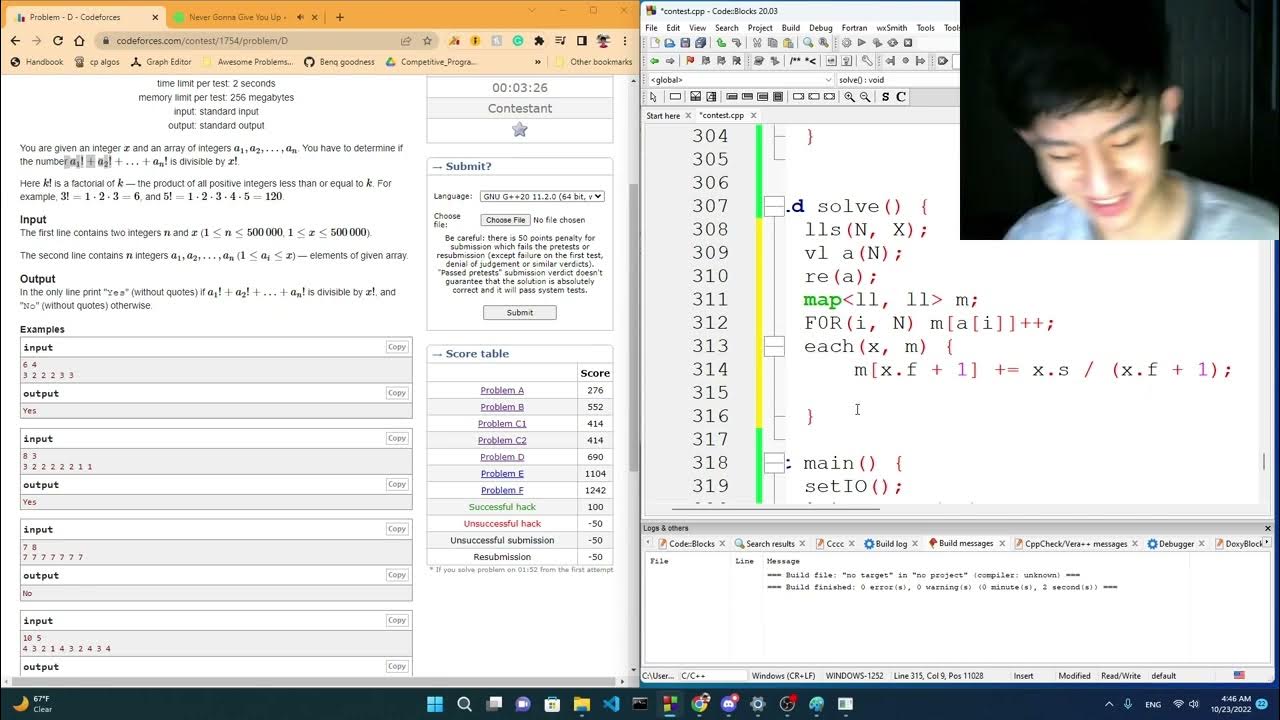Run the program with the play icon

pos(862,43)
